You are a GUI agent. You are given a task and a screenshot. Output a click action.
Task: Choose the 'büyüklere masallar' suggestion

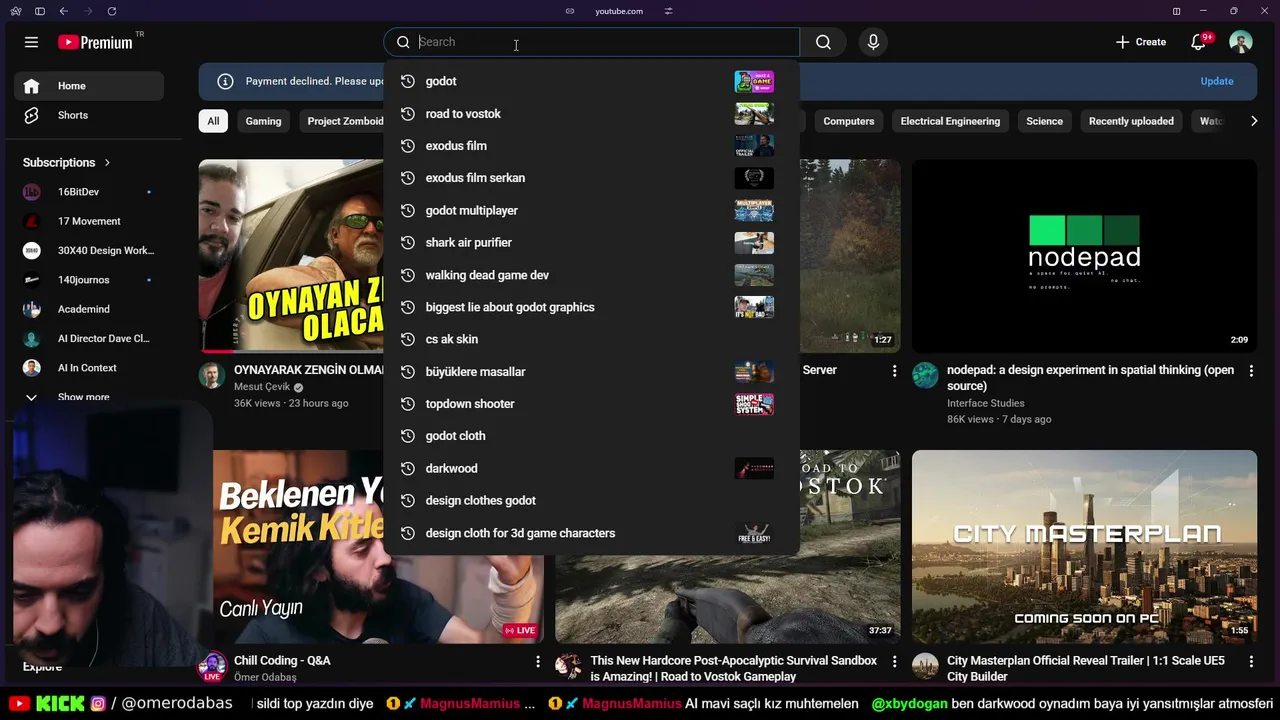pyautogui.click(x=591, y=372)
